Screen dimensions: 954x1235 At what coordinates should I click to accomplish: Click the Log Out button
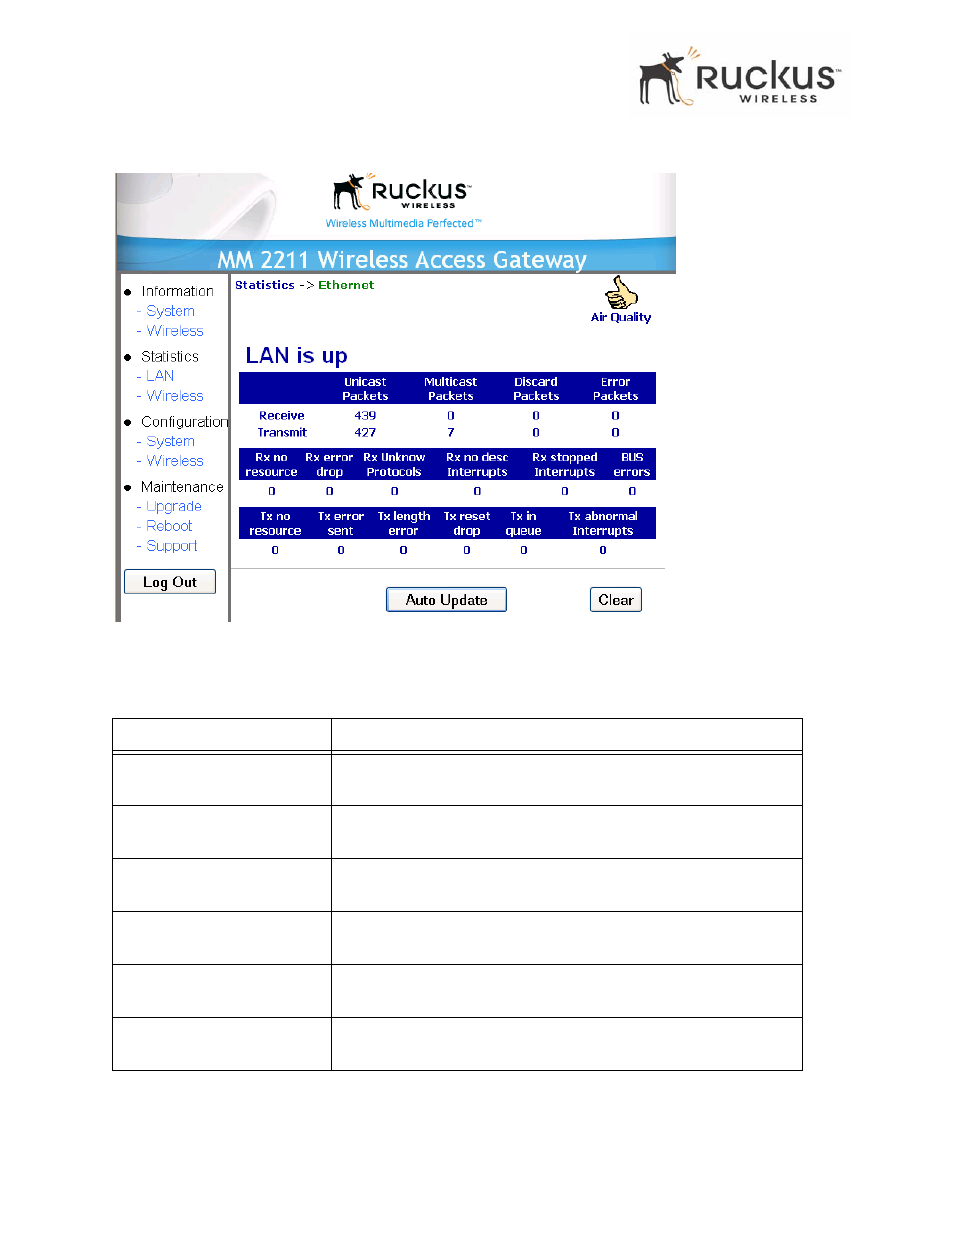tap(170, 582)
